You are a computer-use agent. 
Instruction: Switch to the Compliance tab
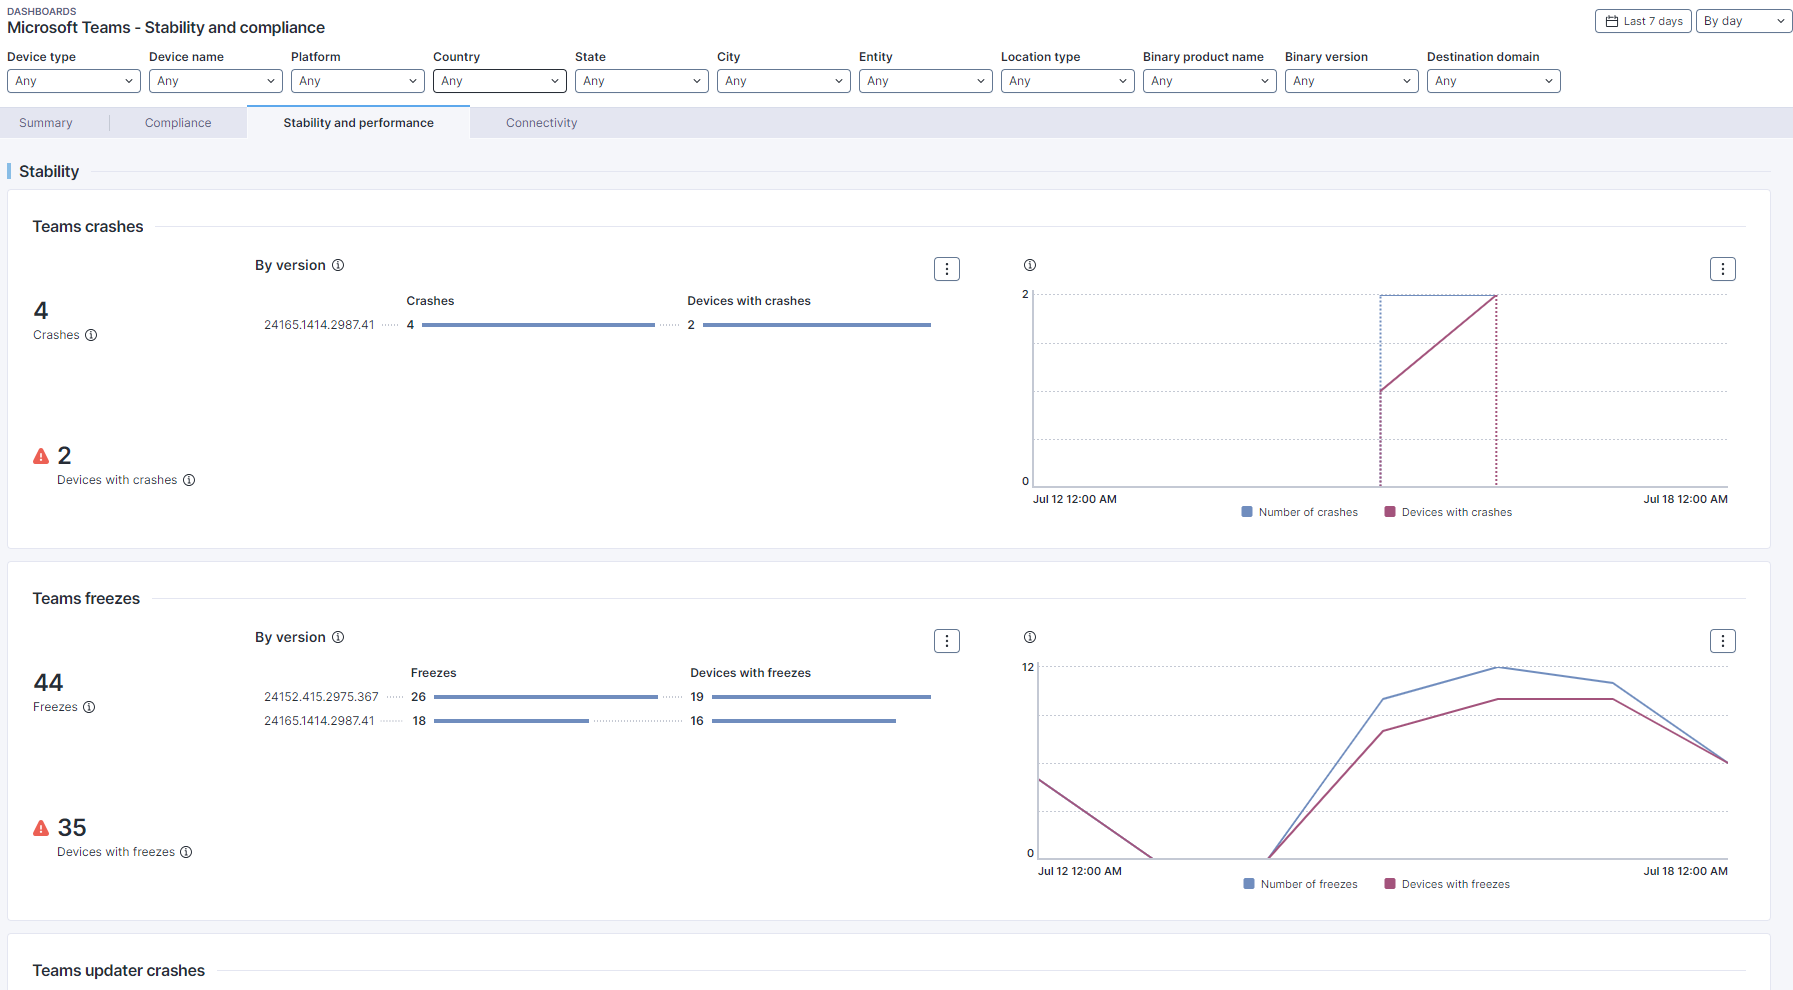click(178, 123)
